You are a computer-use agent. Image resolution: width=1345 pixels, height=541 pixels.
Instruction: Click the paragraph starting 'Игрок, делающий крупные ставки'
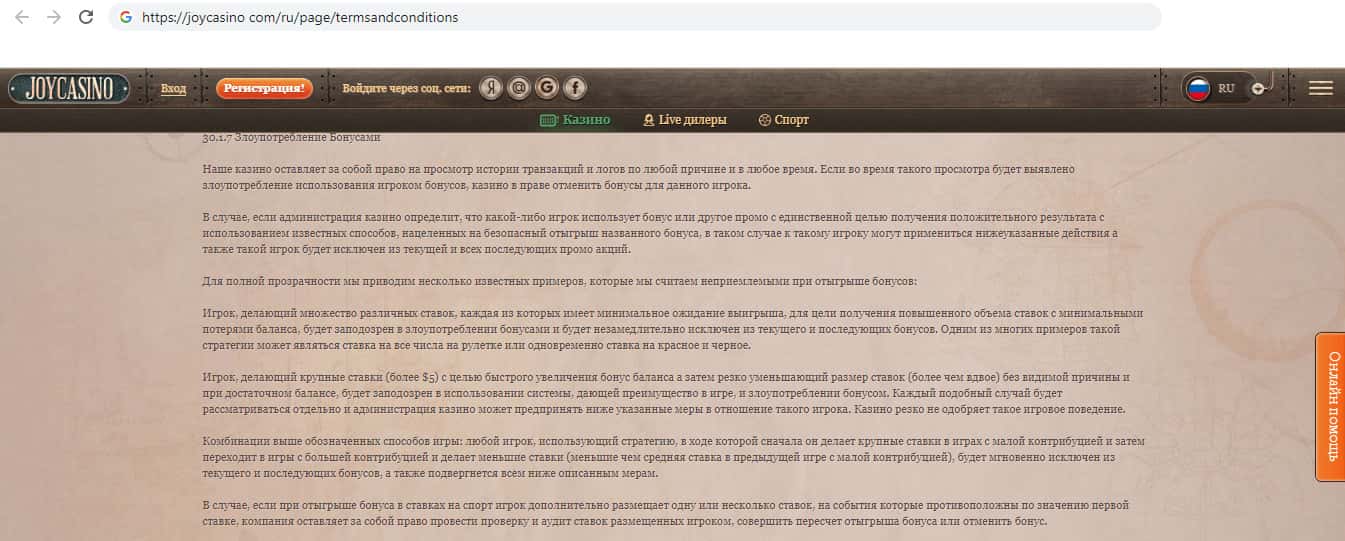point(666,393)
